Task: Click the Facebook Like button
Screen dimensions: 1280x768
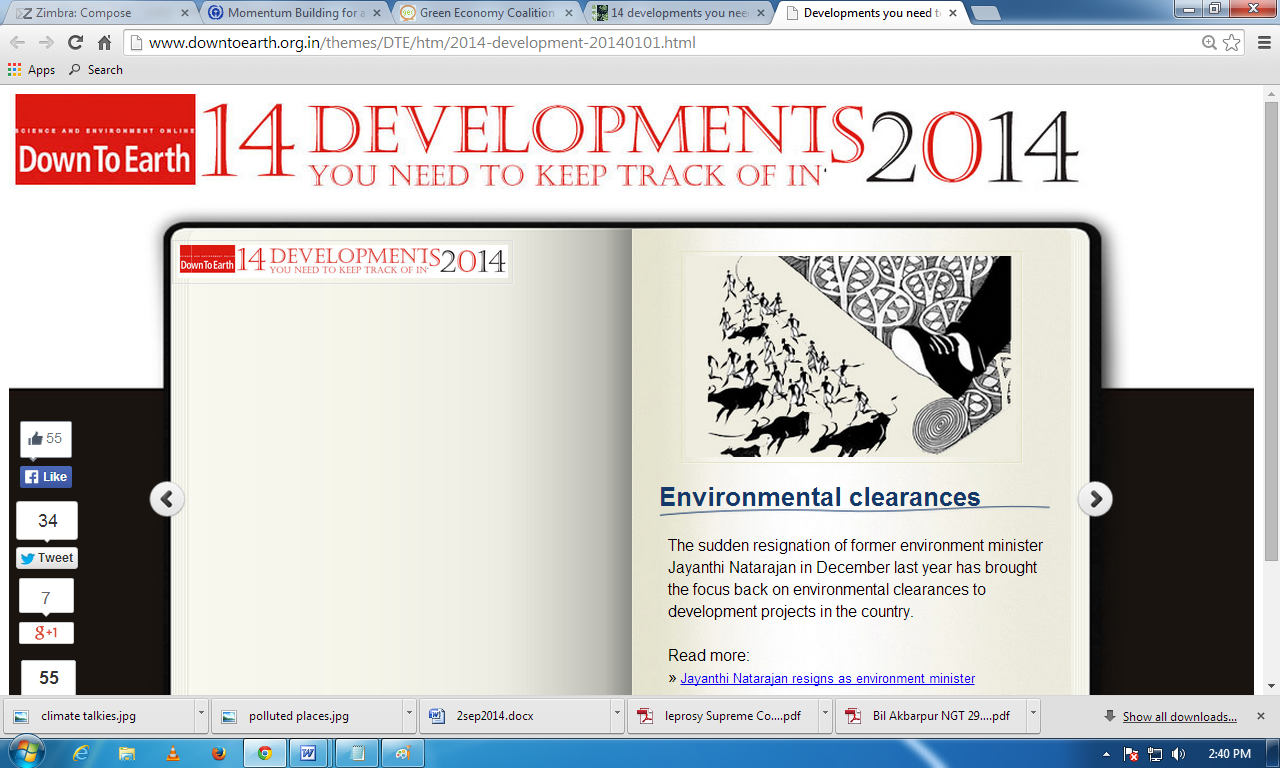Action: [x=46, y=477]
